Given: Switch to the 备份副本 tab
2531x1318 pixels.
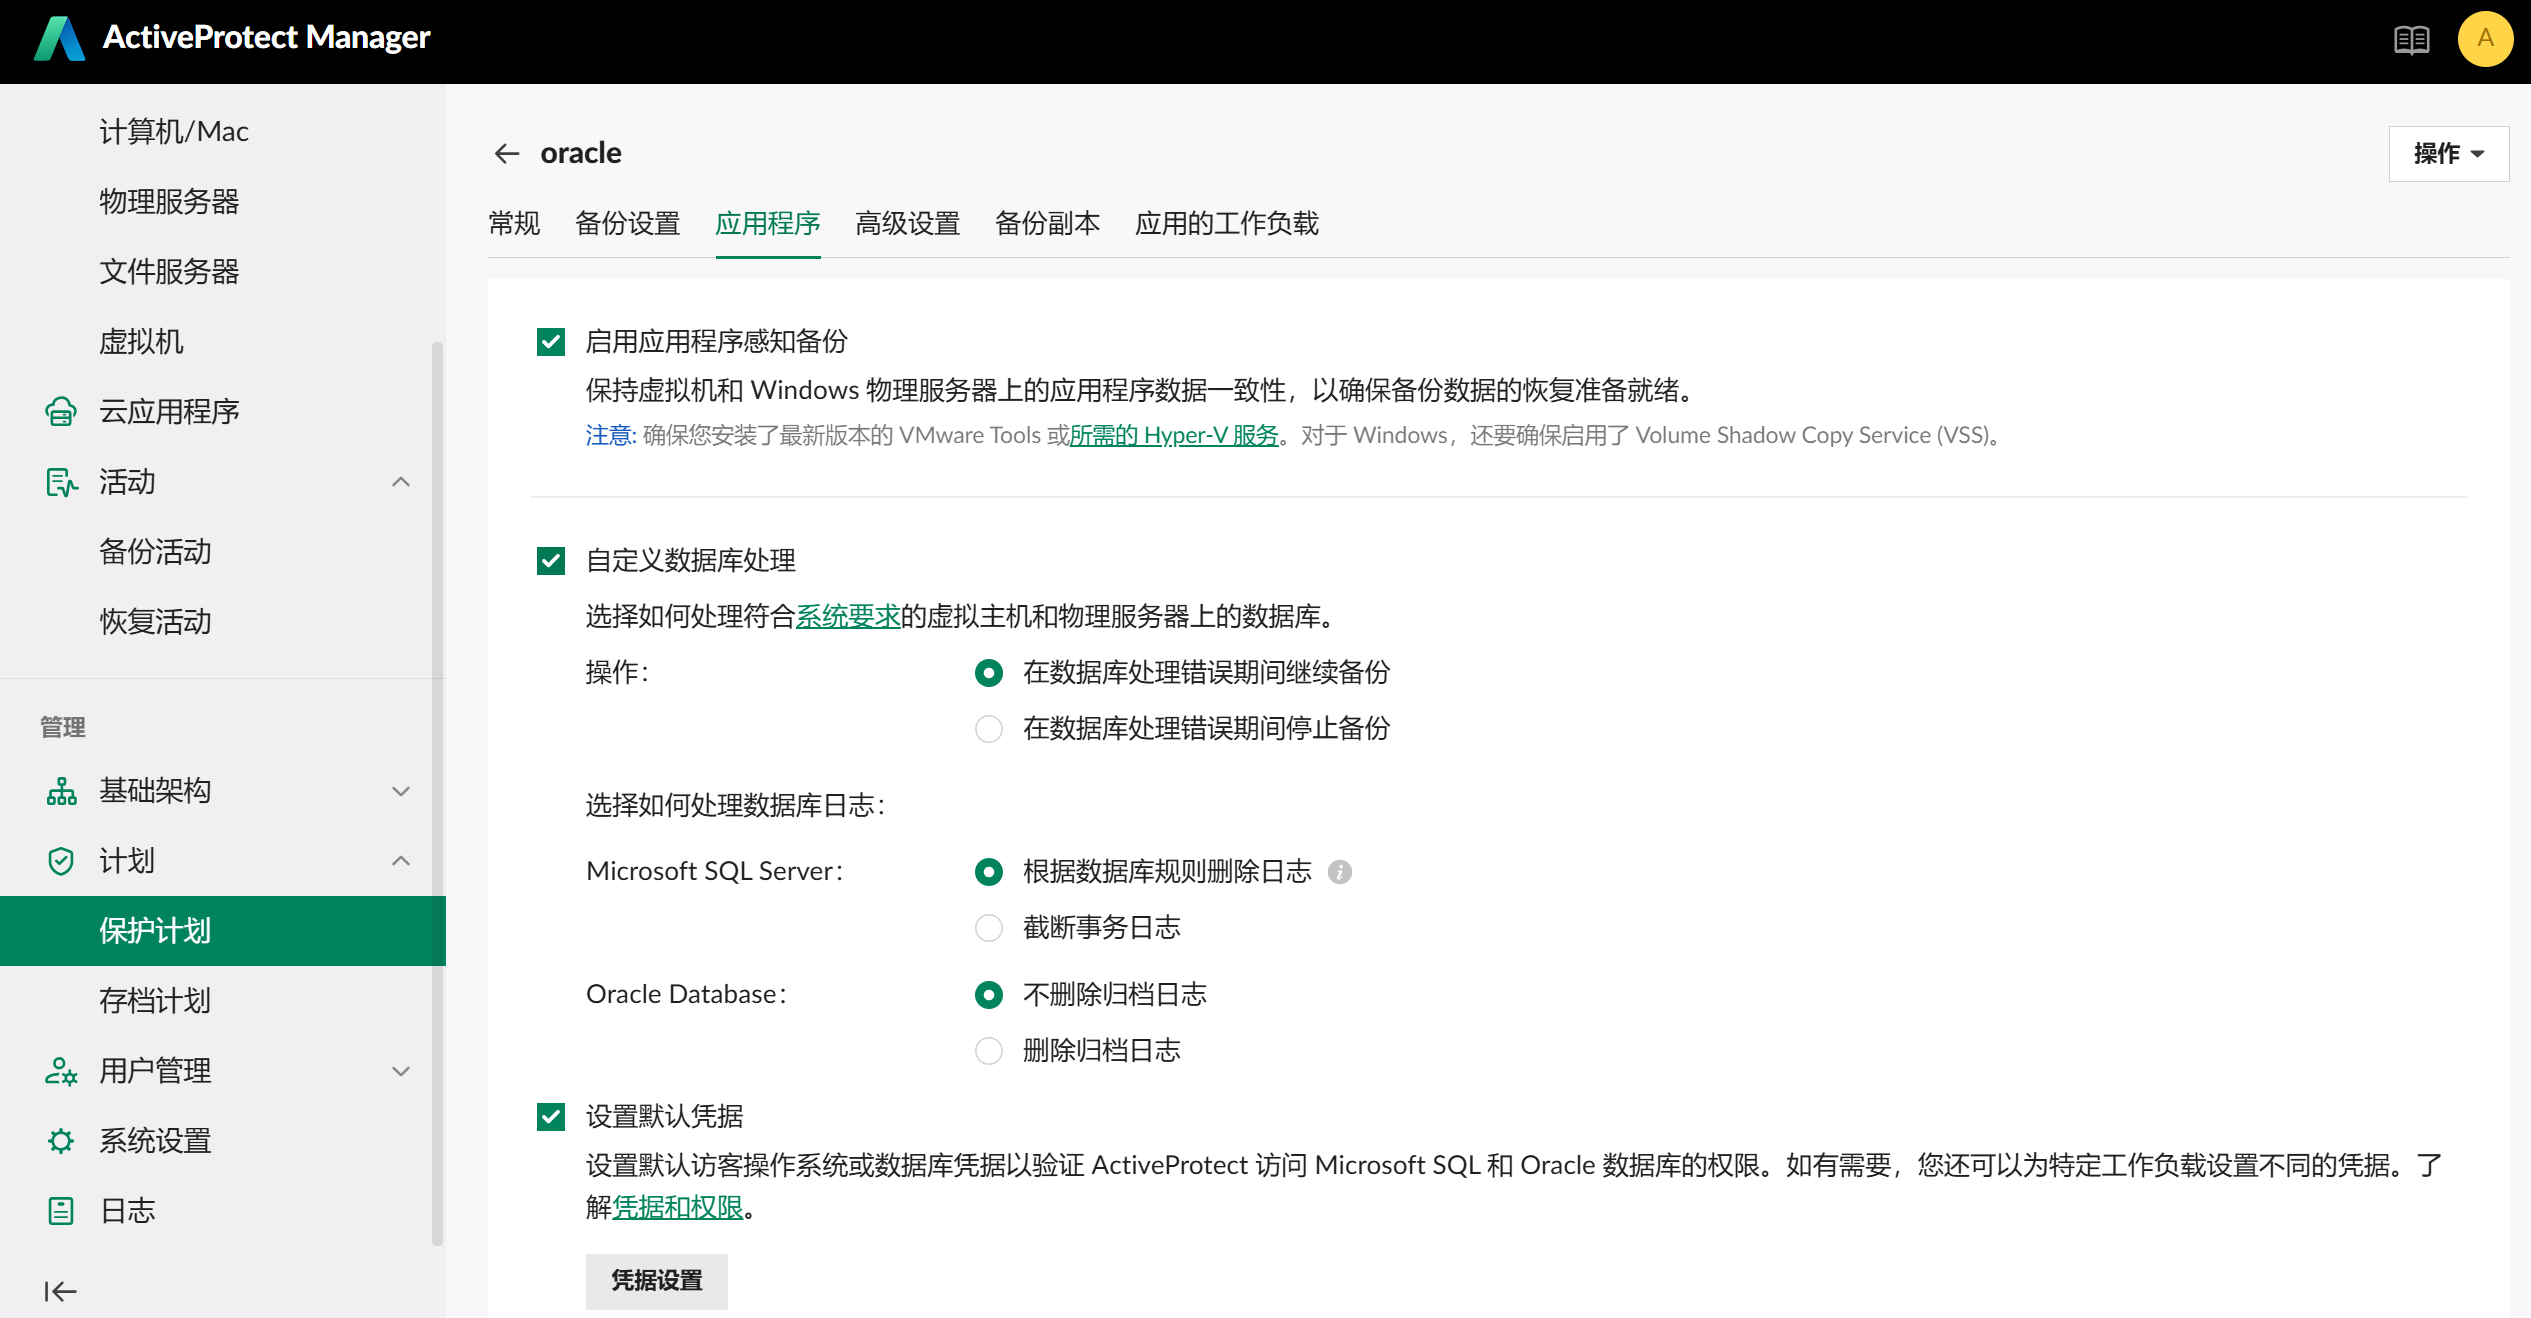Looking at the screenshot, I should pos(1048,224).
